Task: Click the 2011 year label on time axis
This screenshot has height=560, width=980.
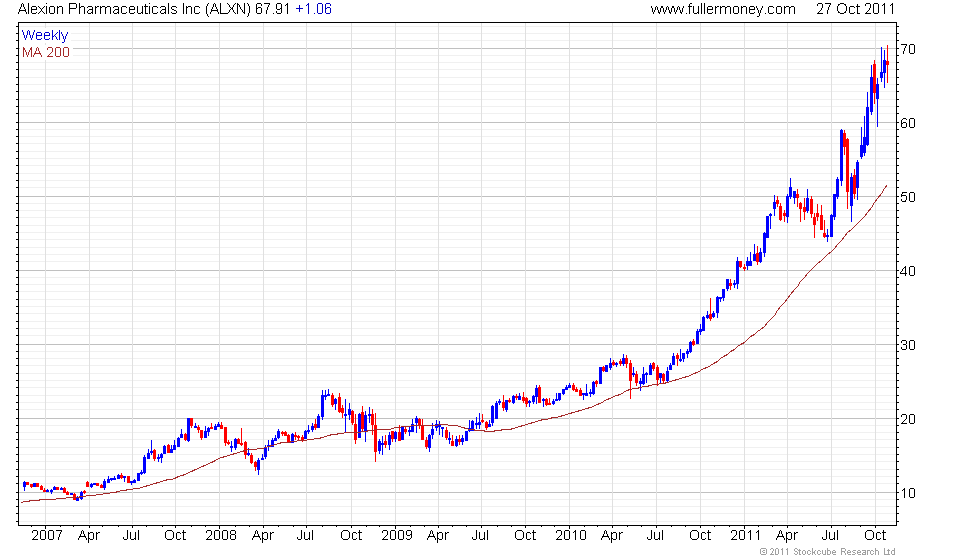Action: [746, 536]
